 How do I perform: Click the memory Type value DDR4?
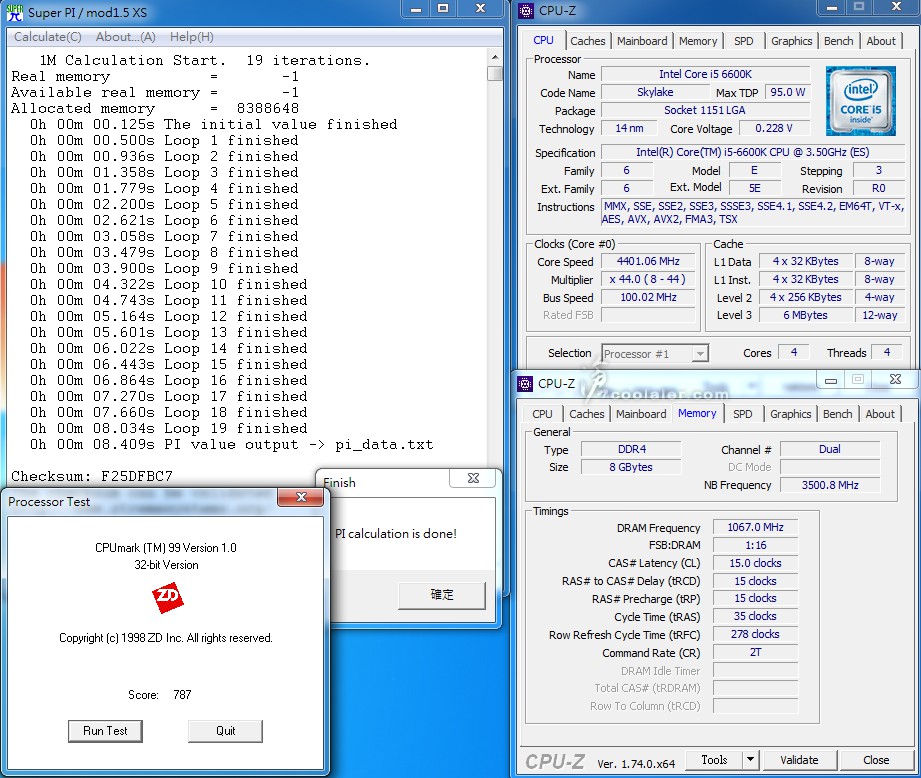coord(631,449)
